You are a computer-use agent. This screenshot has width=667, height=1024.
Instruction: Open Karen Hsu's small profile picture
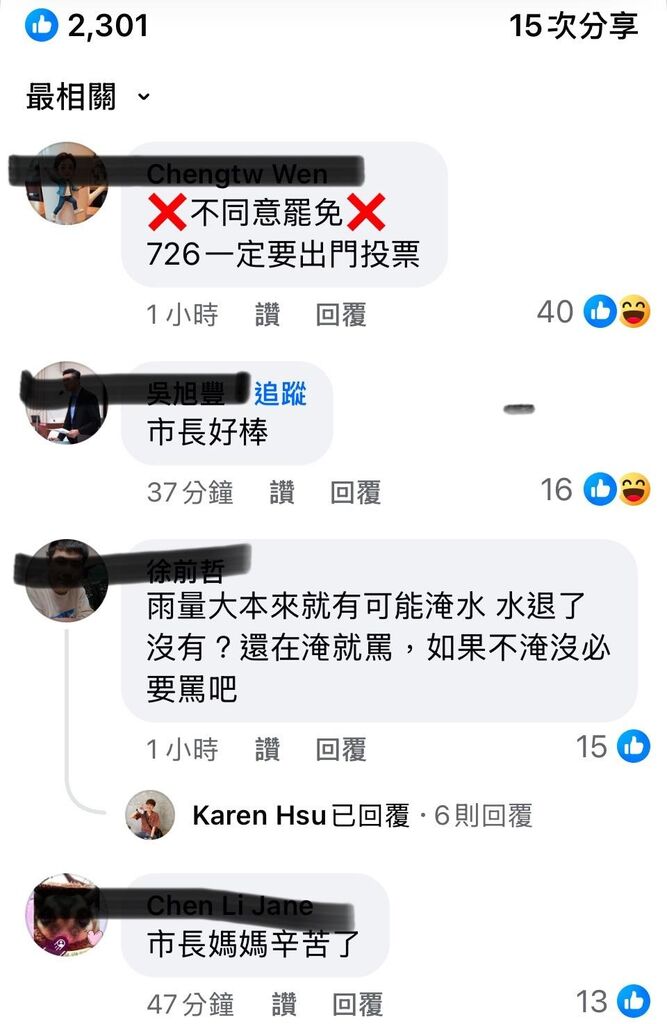150,814
